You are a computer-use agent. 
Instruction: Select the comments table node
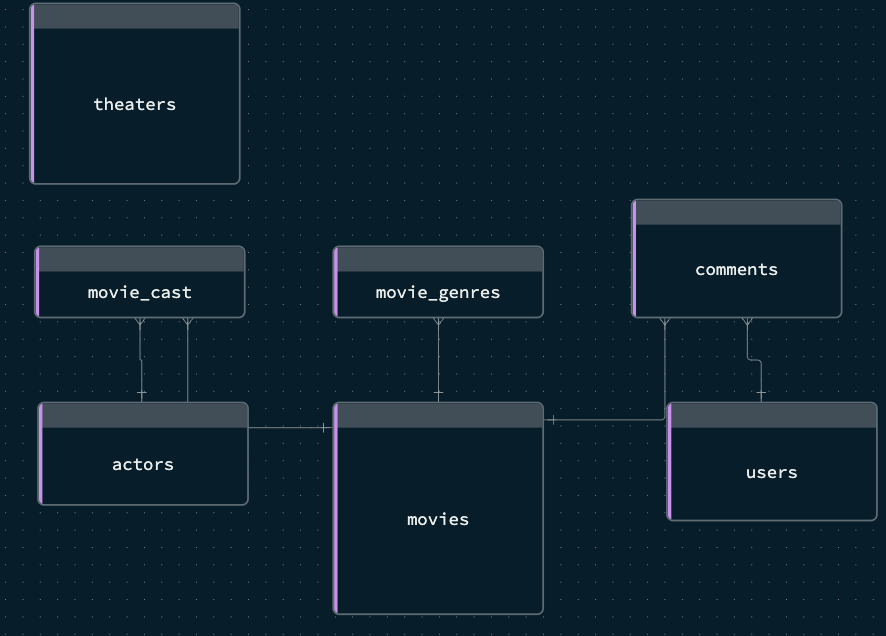[x=736, y=258]
